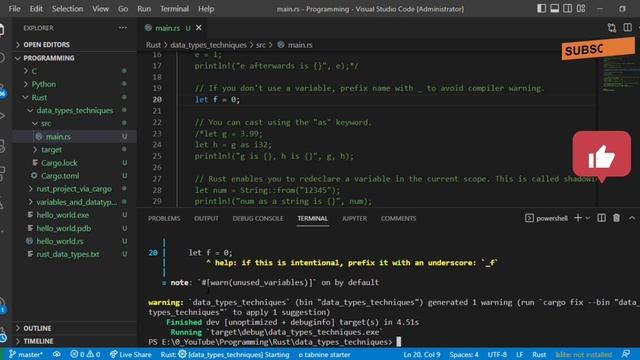This screenshot has width=640, height=360.
Task: Open the Run menu
Action: (144, 9)
